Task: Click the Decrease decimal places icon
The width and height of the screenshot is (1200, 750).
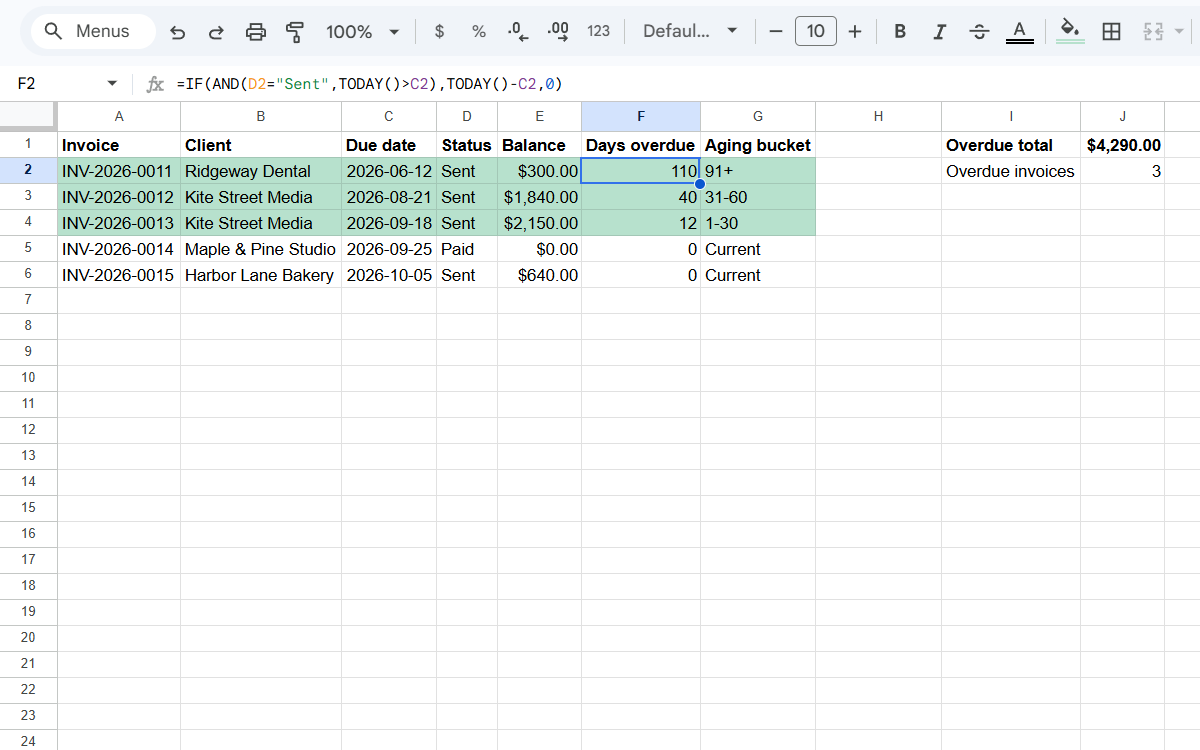Action: pos(518,32)
